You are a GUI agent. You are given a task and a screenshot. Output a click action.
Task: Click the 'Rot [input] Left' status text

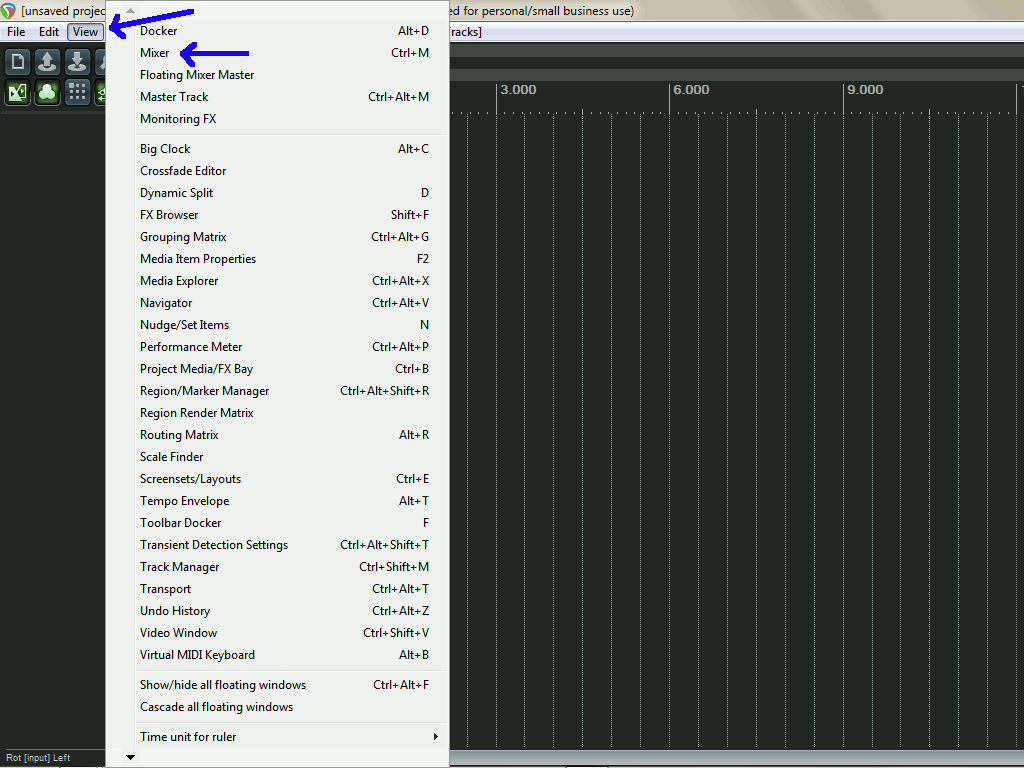click(38, 758)
